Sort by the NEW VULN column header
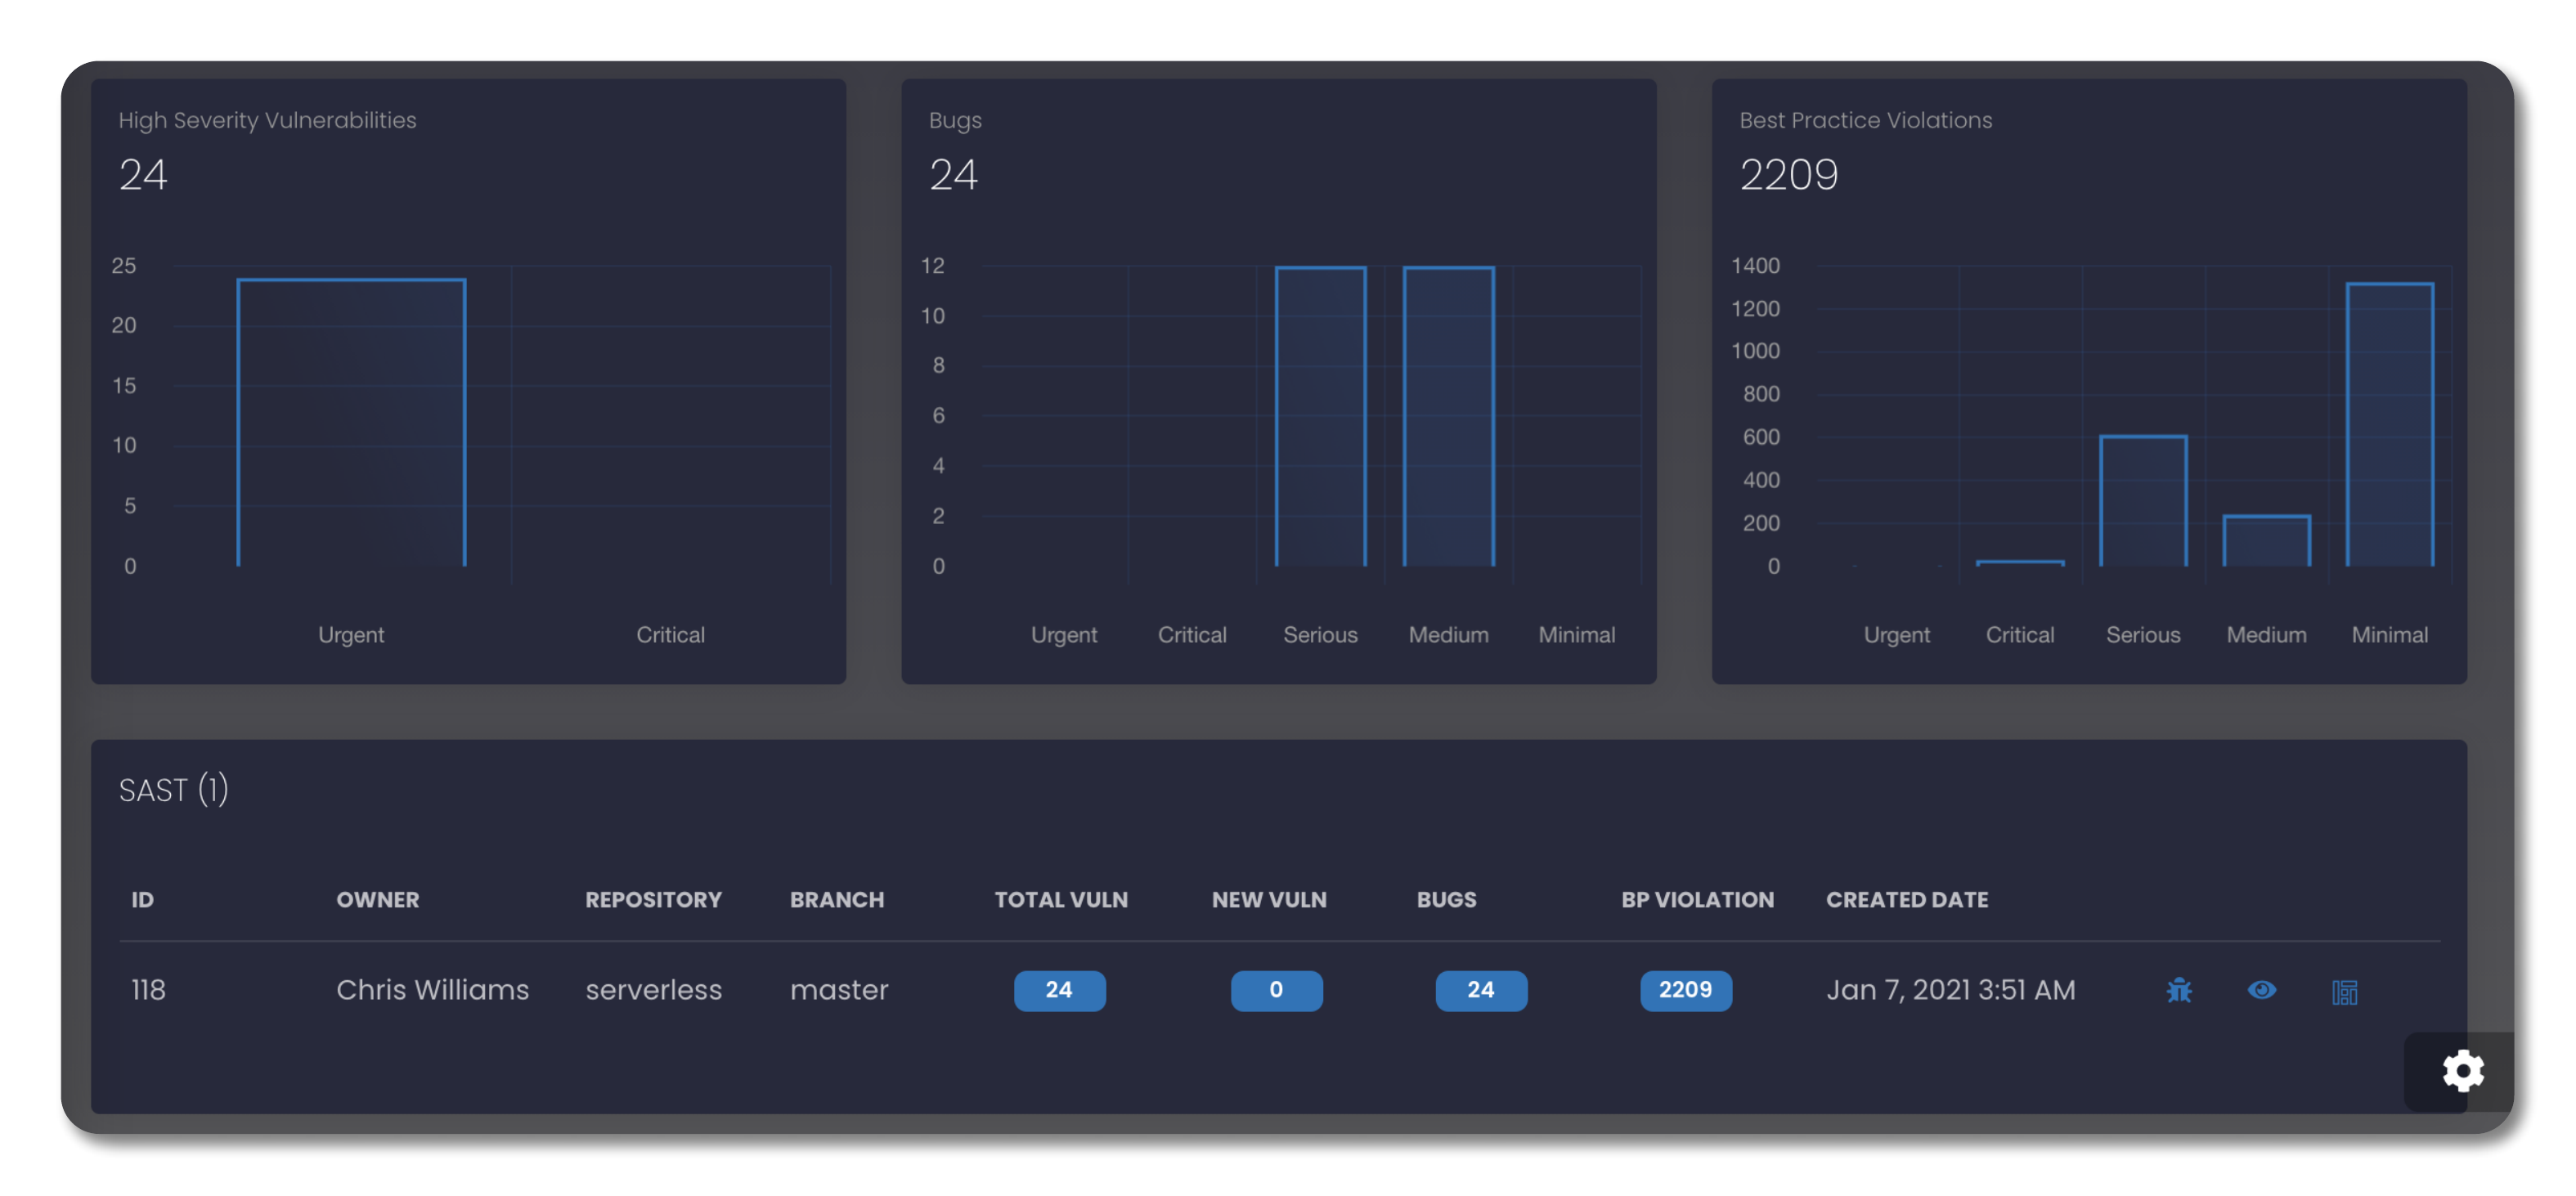Viewport: 2576px width, 1196px height. point(1269,899)
